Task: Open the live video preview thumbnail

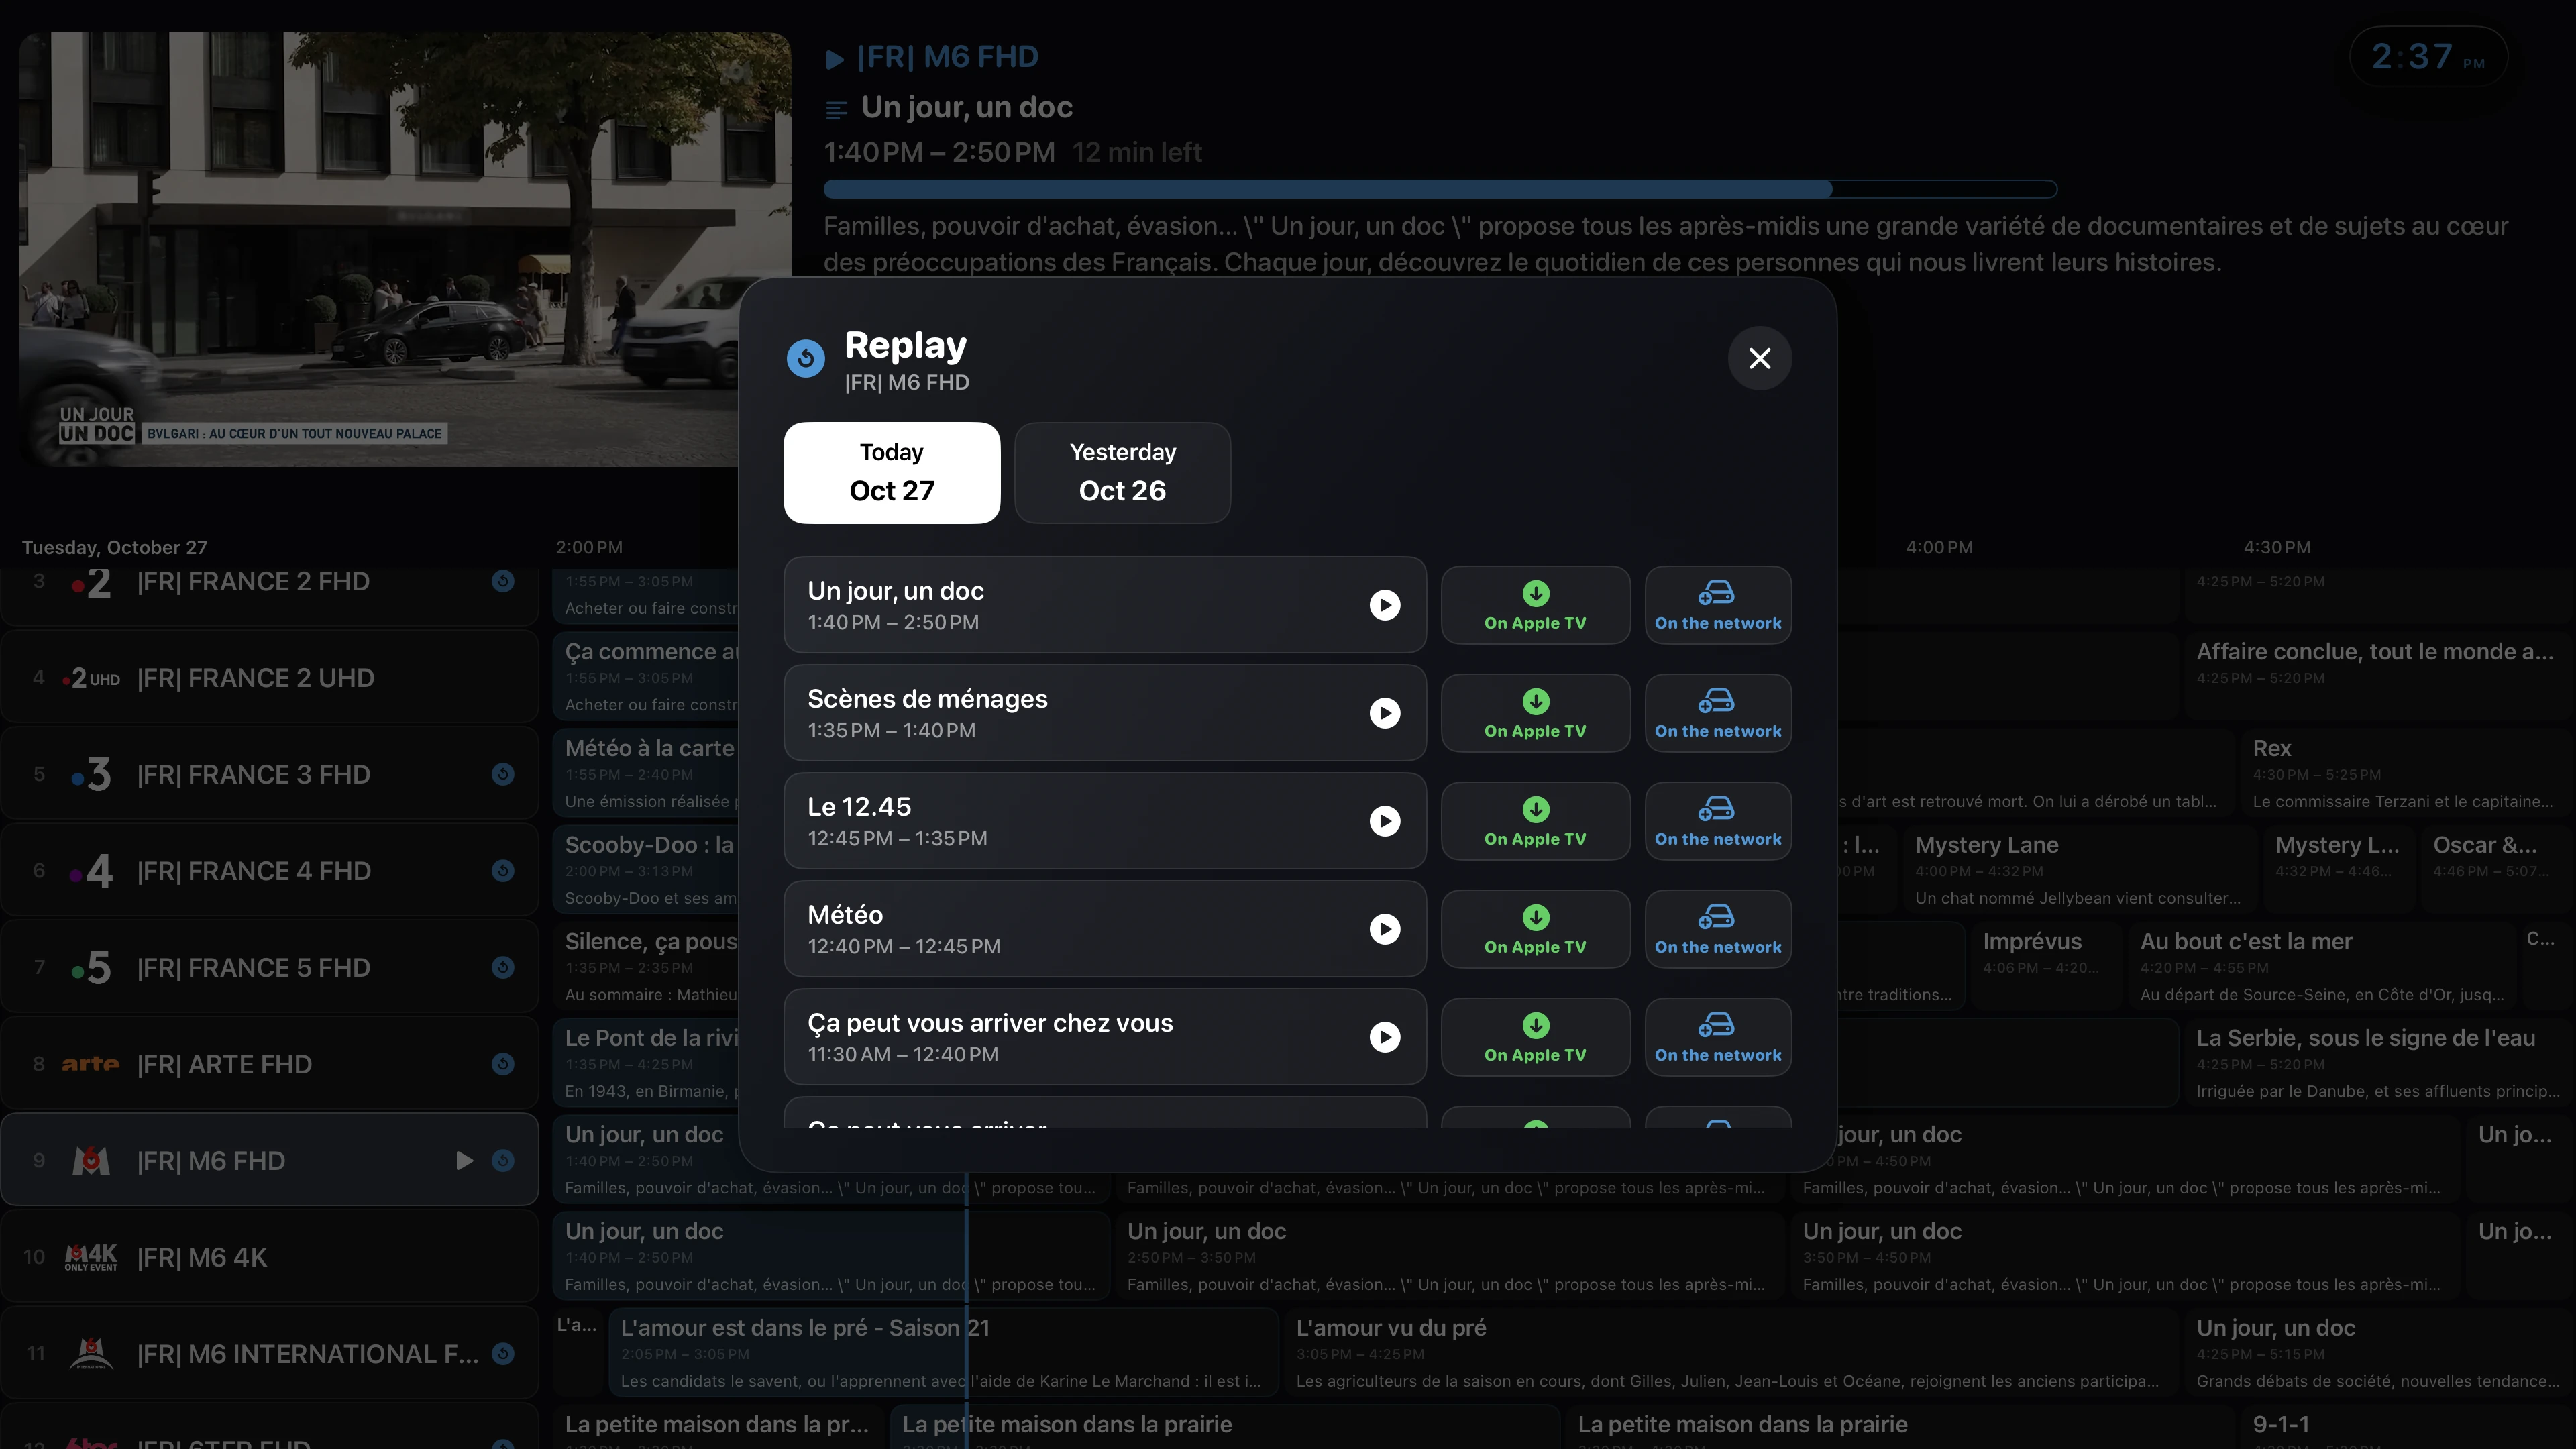Action: [x=405, y=249]
